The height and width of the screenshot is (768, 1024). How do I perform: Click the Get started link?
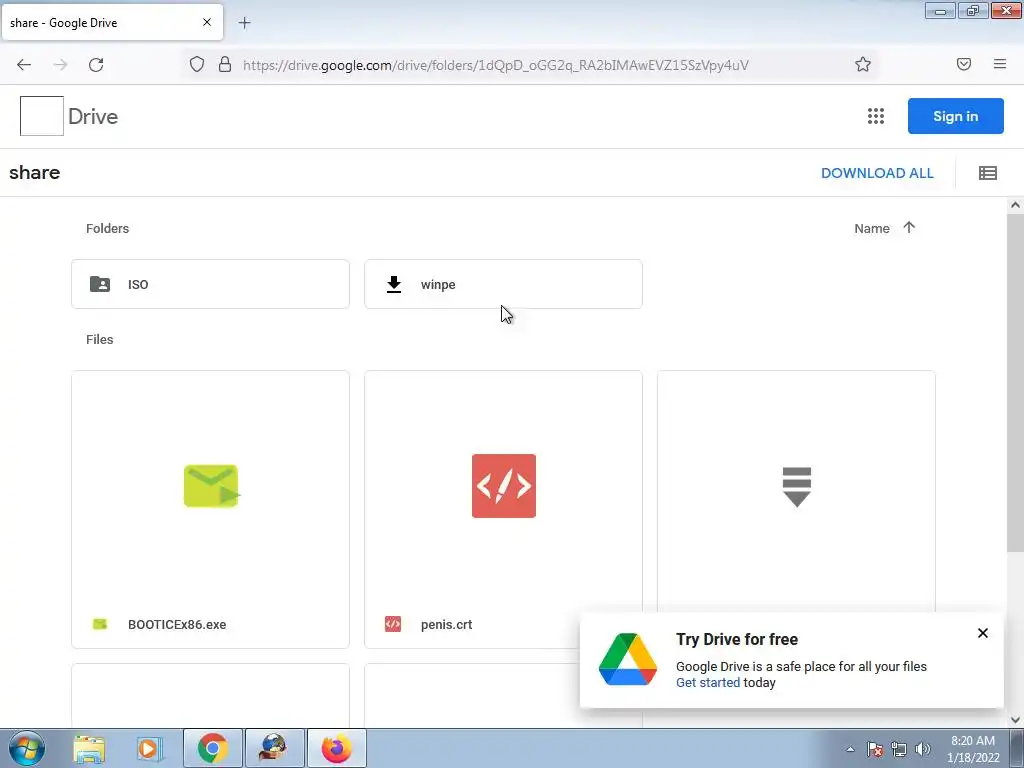[x=707, y=682]
